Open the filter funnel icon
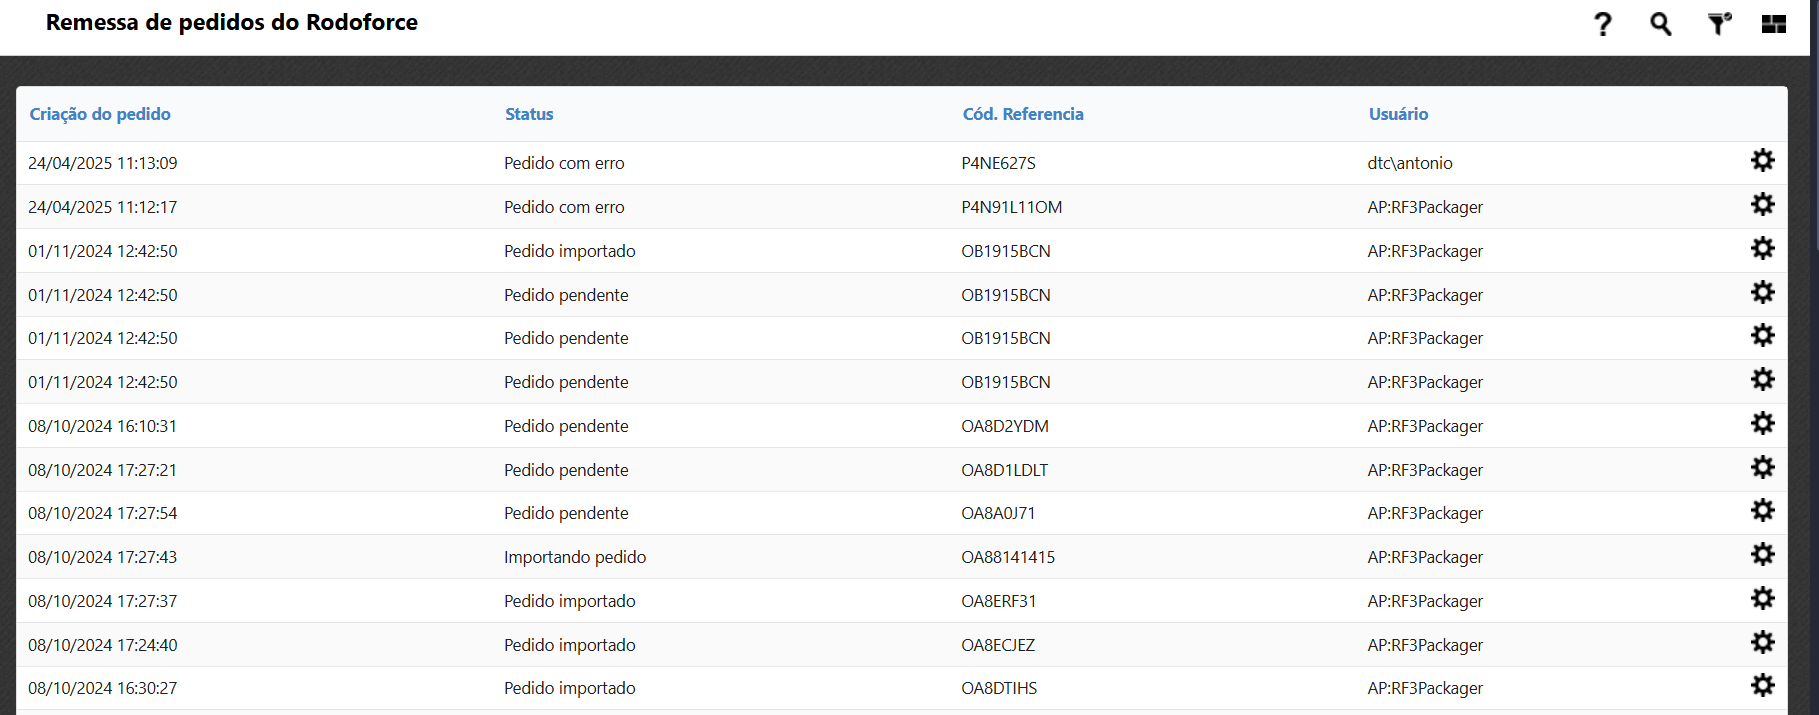 coord(1718,24)
